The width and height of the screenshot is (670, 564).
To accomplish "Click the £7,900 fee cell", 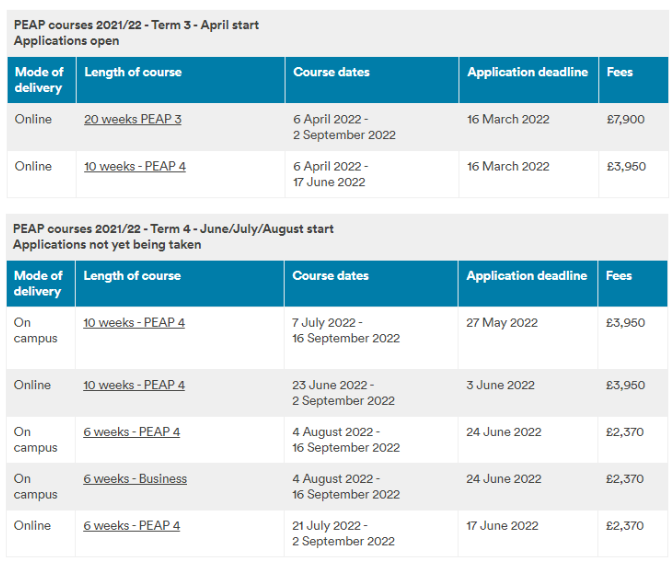I will point(625,119).
